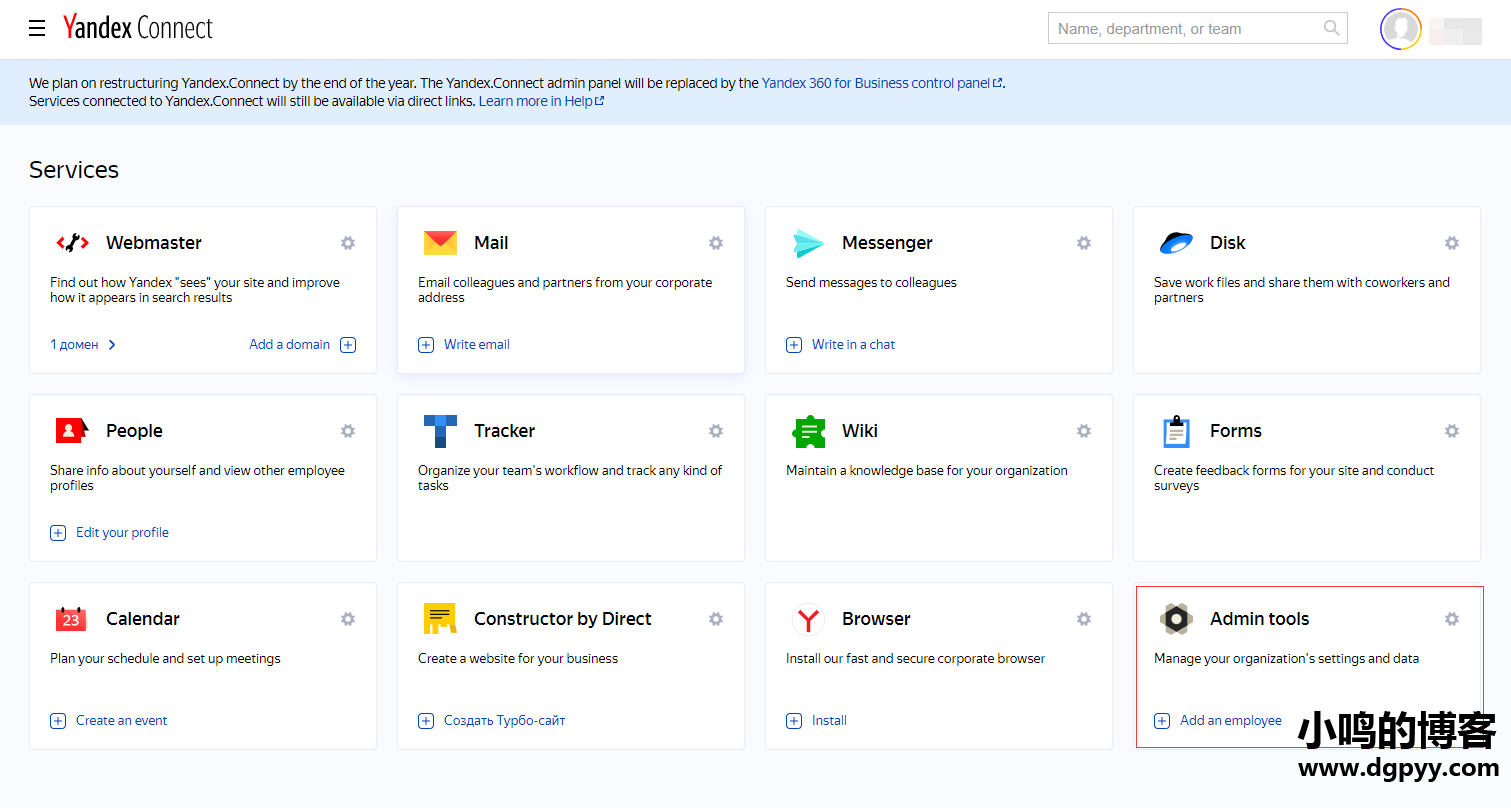Open the Tracker service title
This screenshot has width=1511, height=808.
pyautogui.click(x=504, y=431)
